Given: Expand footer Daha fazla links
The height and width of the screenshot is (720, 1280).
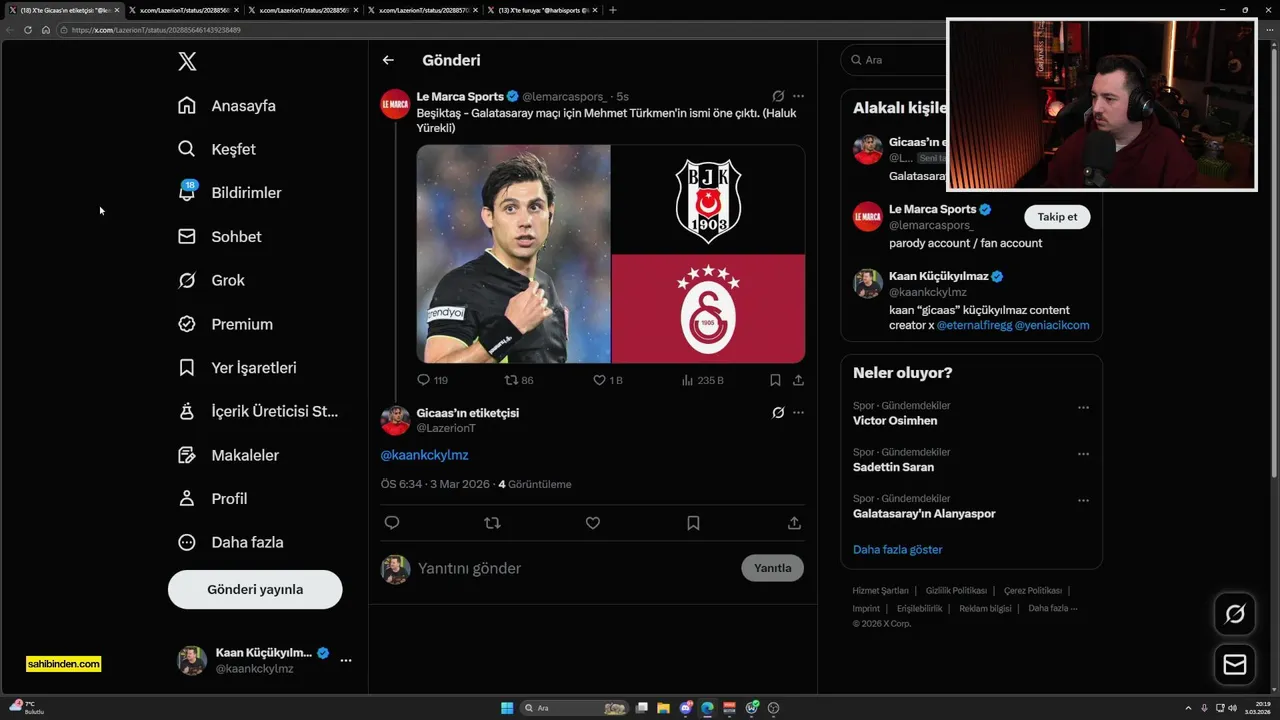Looking at the screenshot, I should pos(1053,608).
